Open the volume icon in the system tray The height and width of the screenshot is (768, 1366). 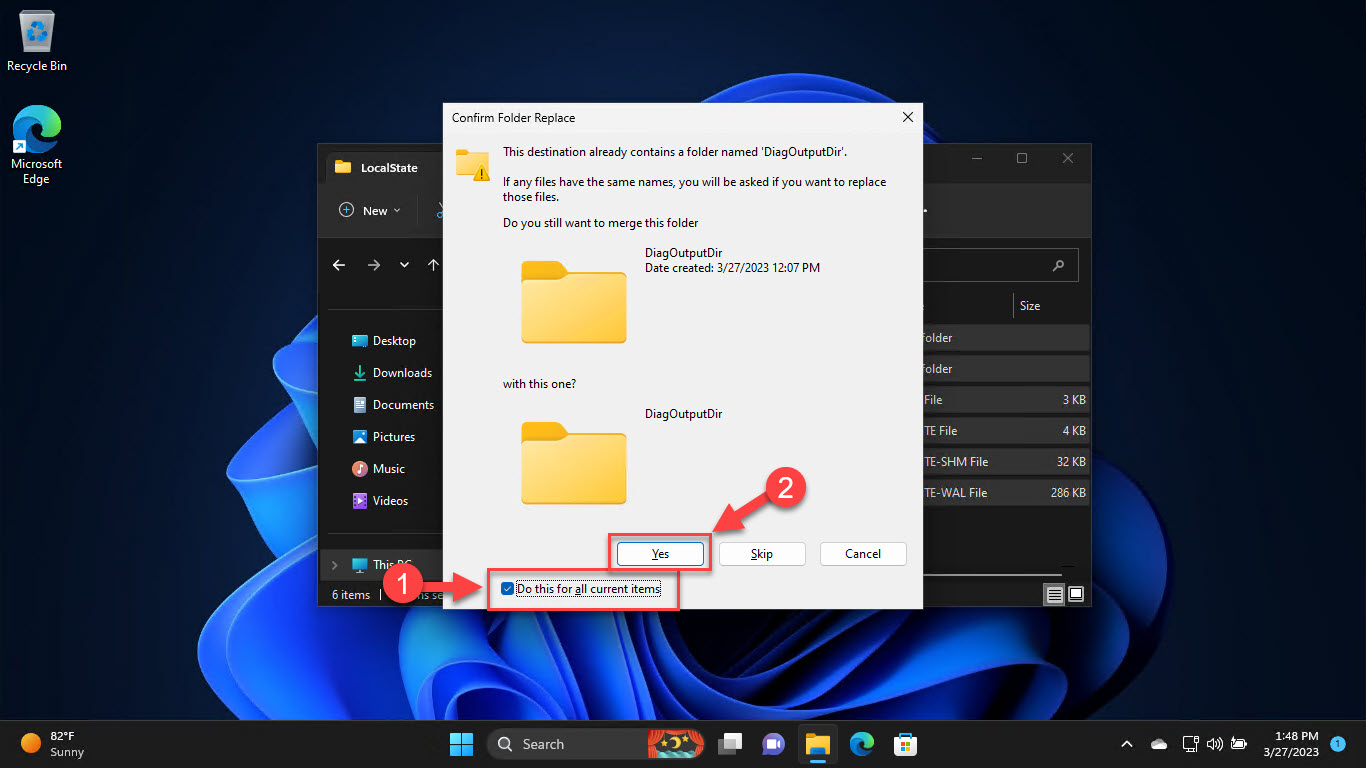coord(1214,744)
